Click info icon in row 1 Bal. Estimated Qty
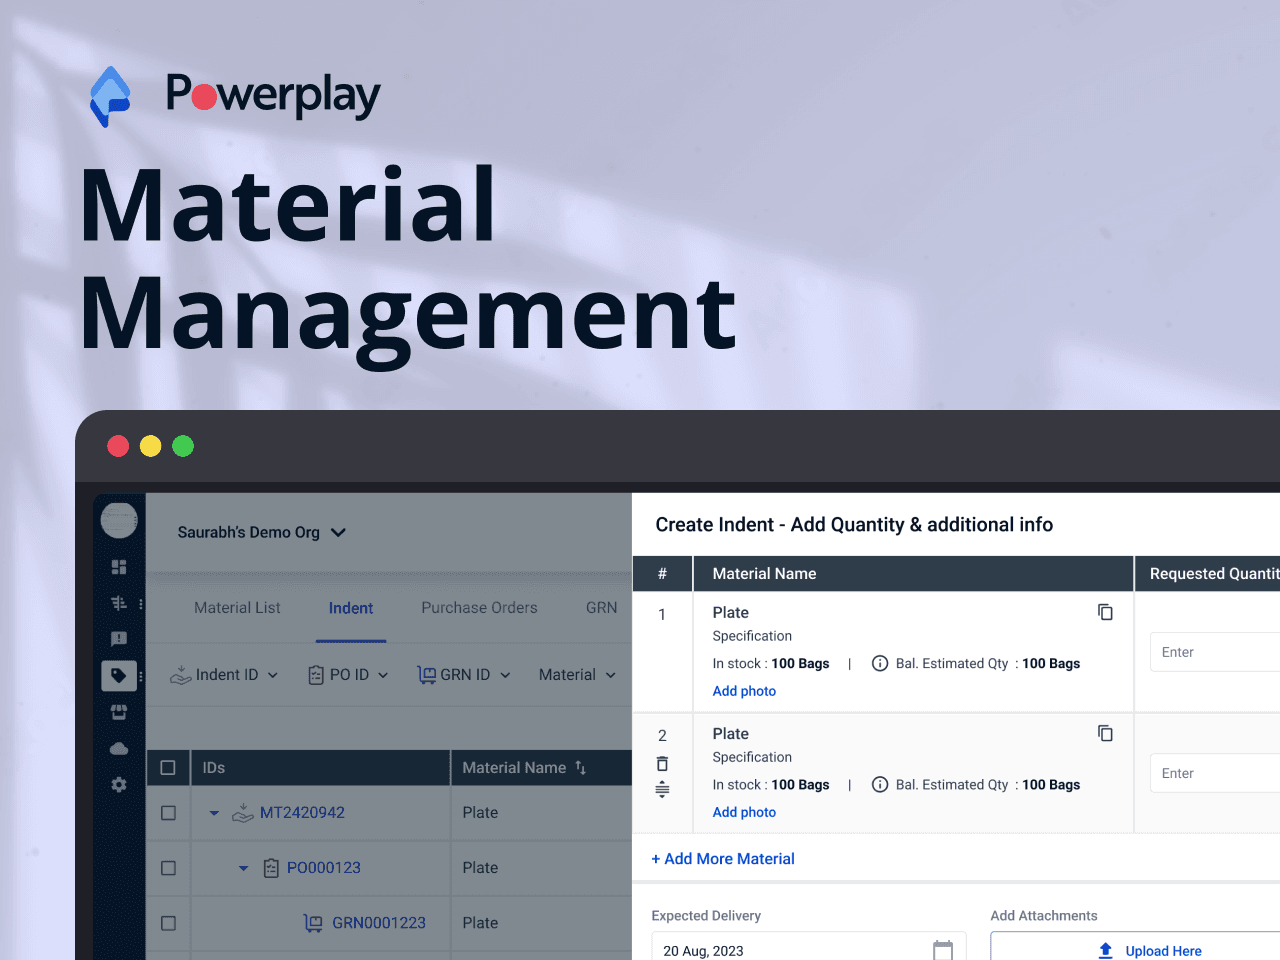This screenshot has height=960, width=1280. [880, 663]
